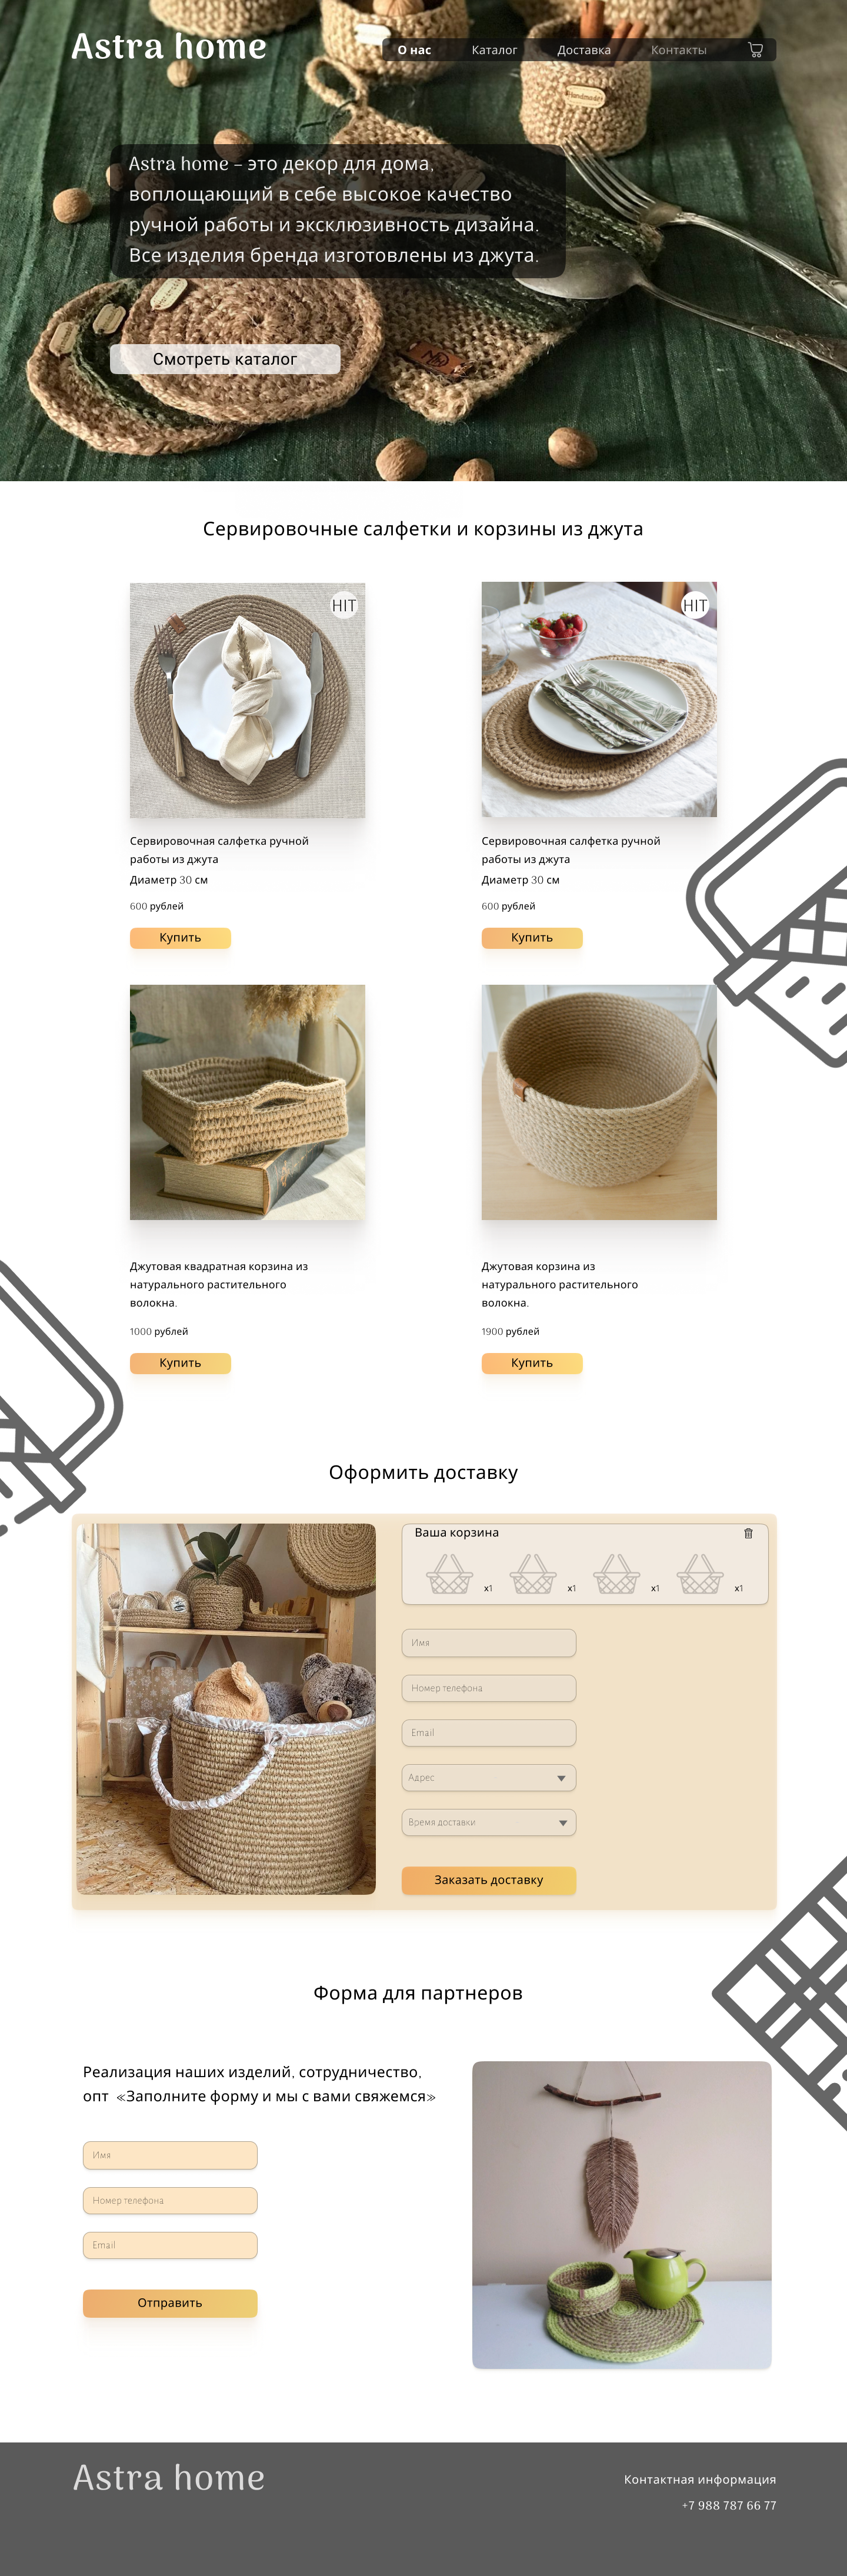Submit partner form with Отправить
The image size is (847, 2576).
point(170,2303)
